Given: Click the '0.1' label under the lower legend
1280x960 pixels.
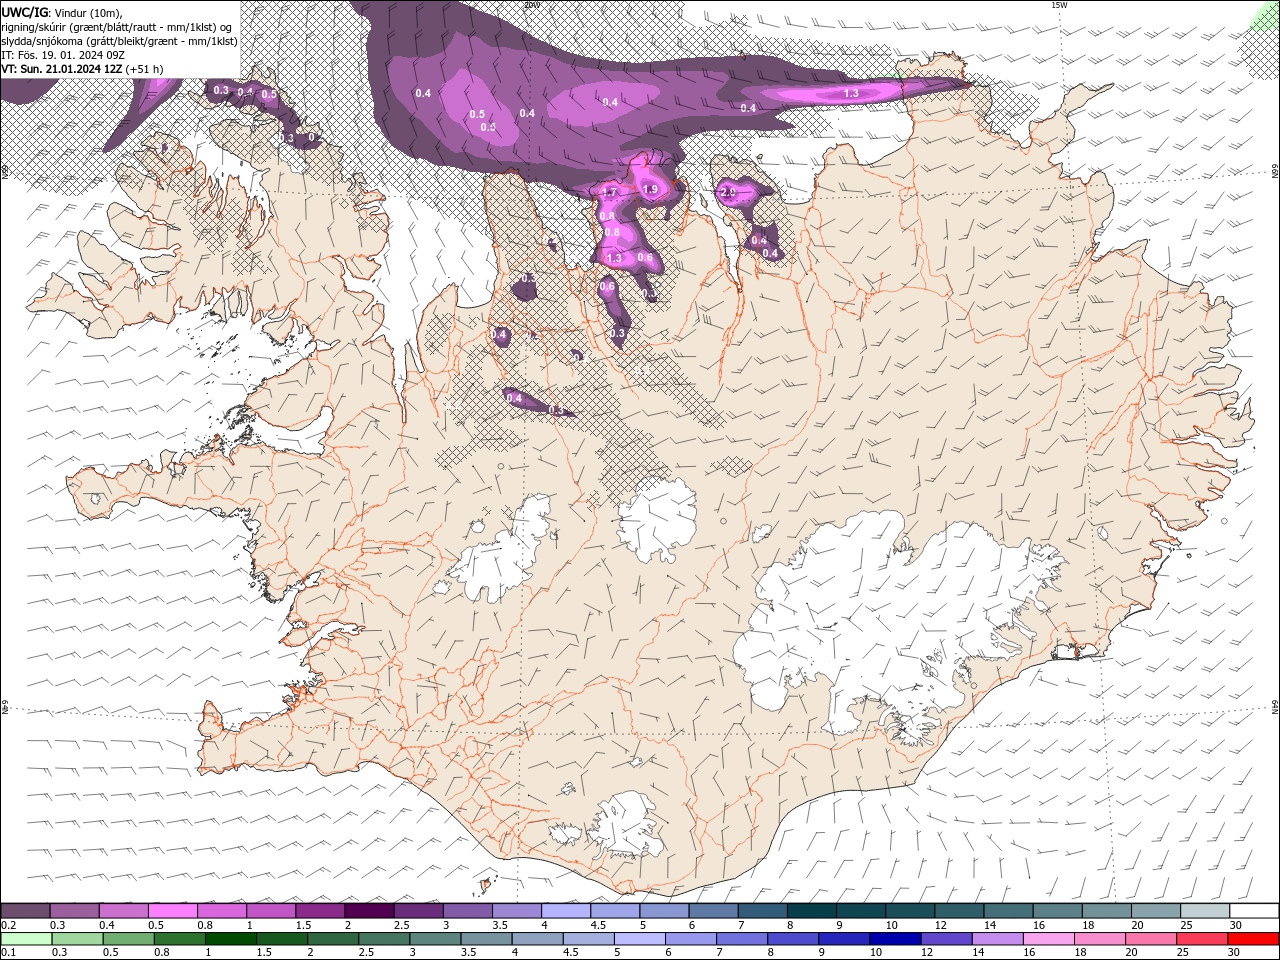Looking at the screenshot, I should point(9,953).
